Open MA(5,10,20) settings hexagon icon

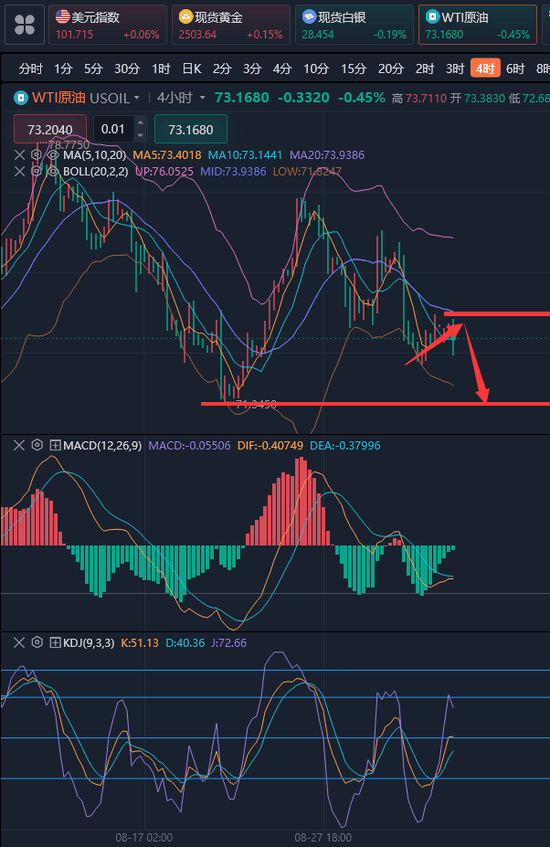click(36, 155)
